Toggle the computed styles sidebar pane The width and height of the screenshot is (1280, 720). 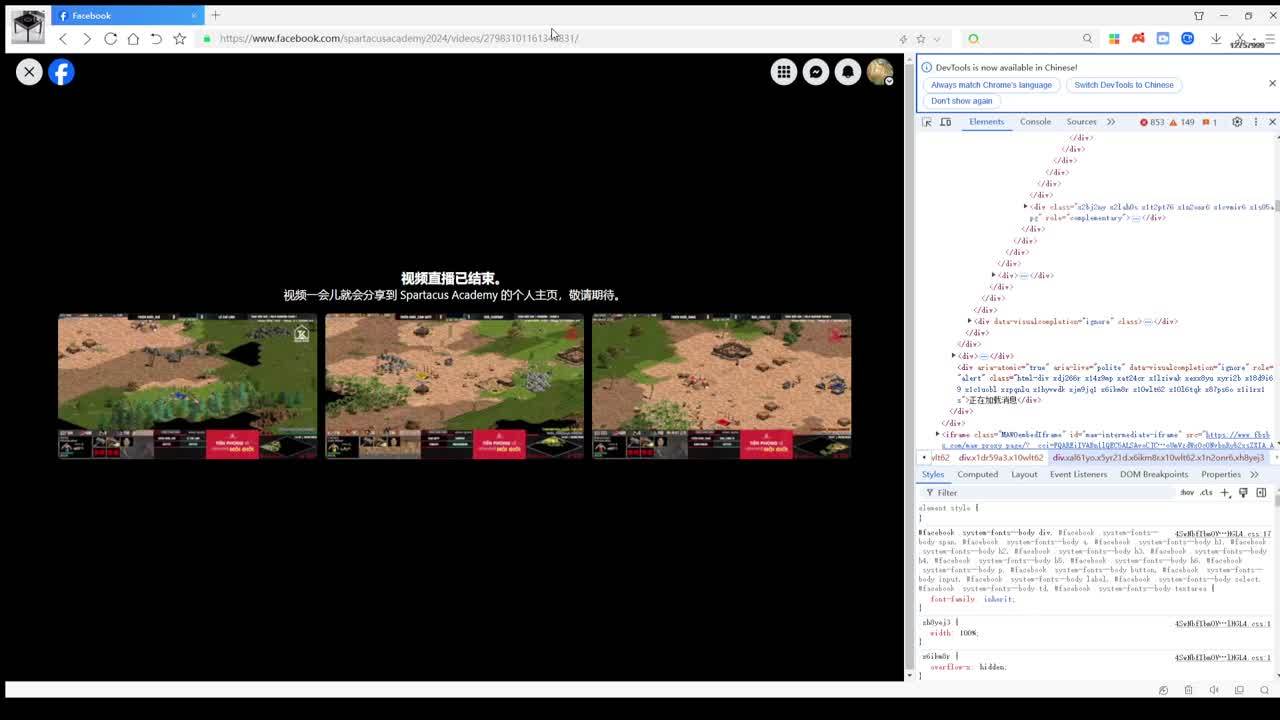pos(1261,493)
